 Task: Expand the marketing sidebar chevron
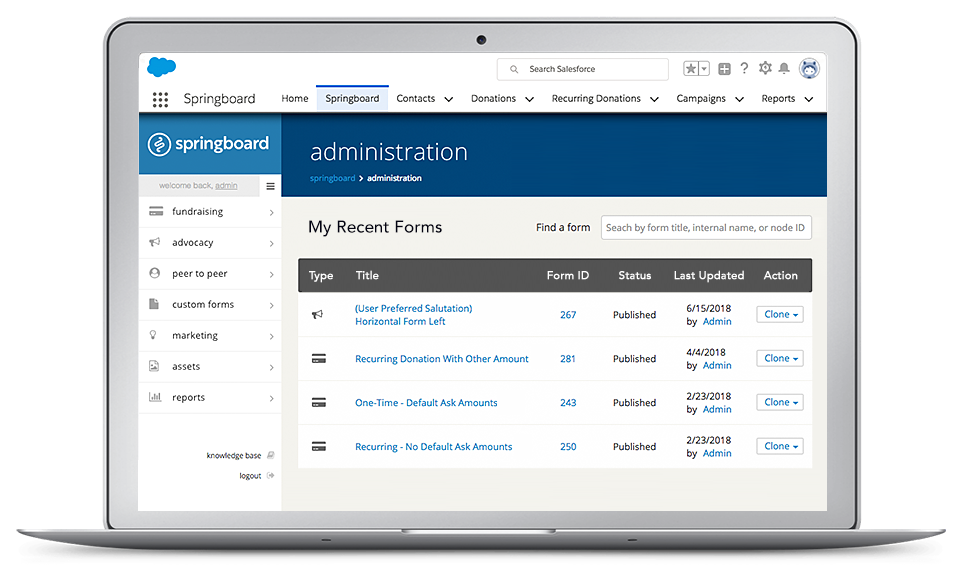(272, 336)
